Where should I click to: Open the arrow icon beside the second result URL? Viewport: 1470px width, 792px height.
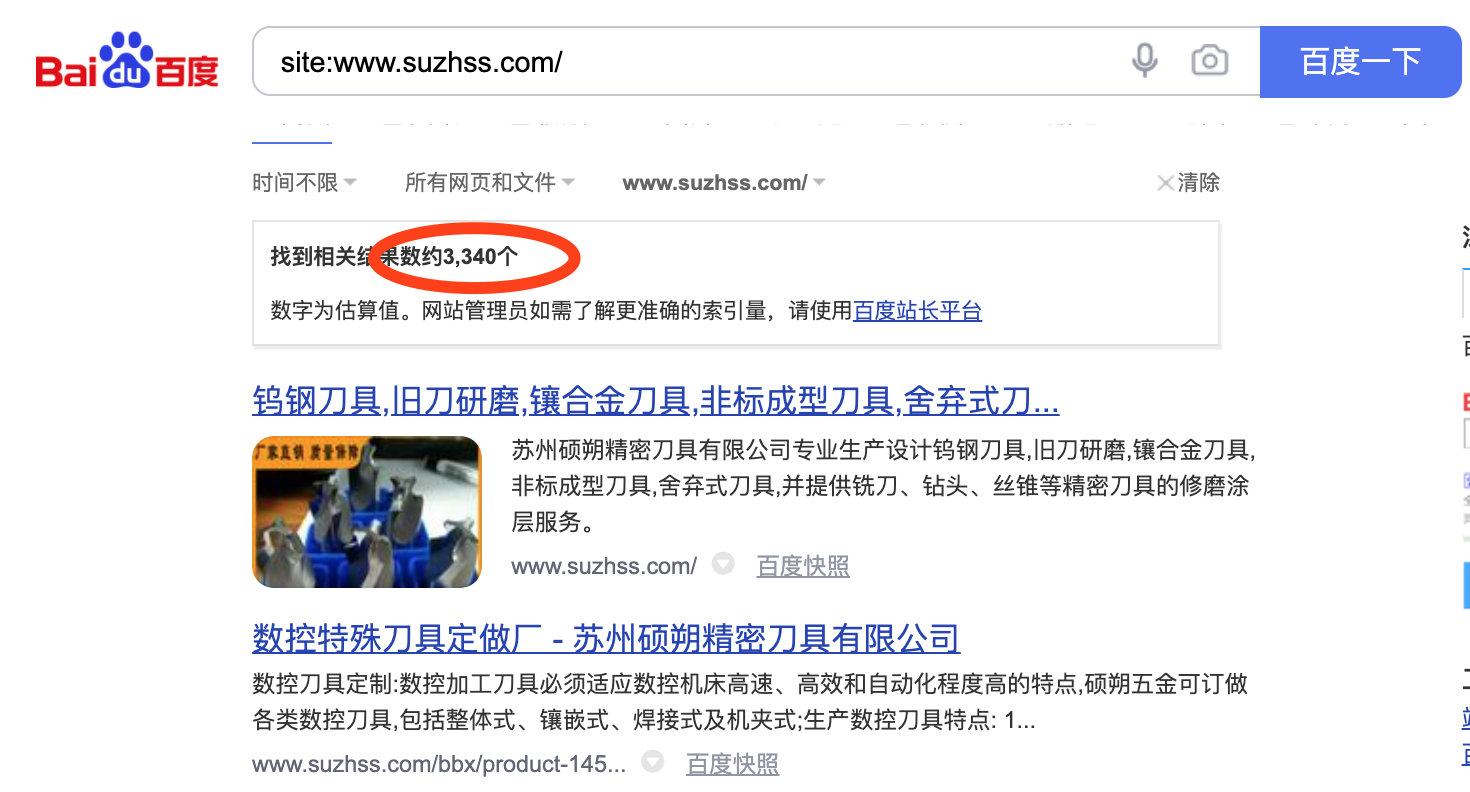coord(652,762)
